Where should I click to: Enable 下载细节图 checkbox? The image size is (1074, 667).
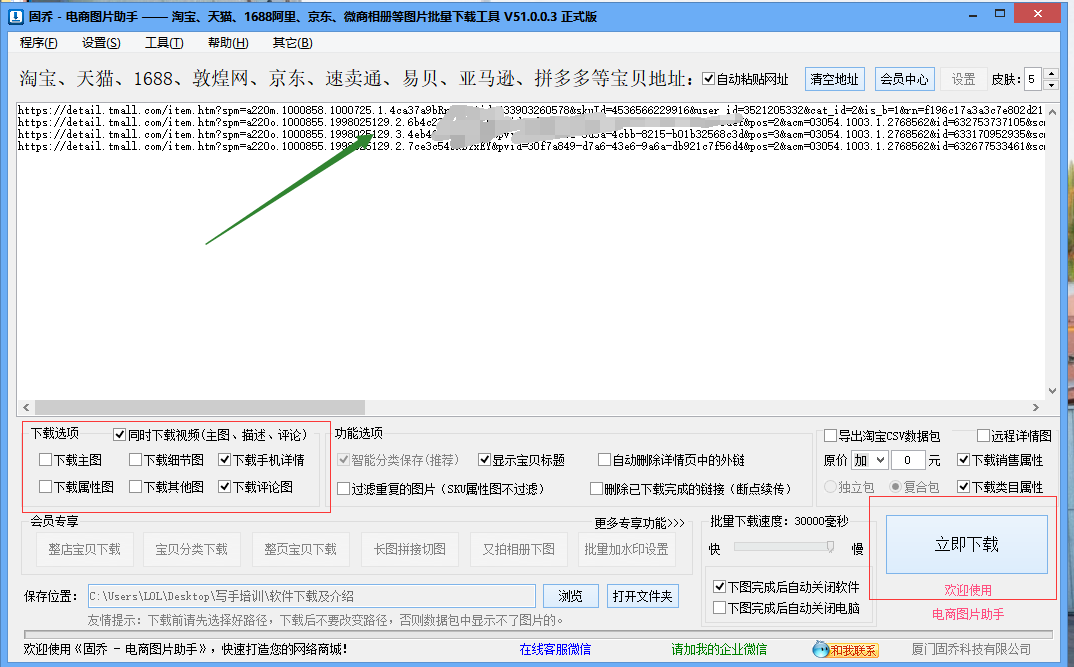pos(135,460)
